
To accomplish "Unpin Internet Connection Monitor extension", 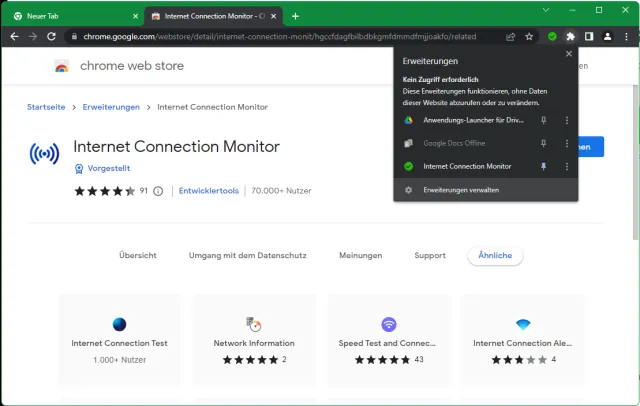I will click(544, 166).
